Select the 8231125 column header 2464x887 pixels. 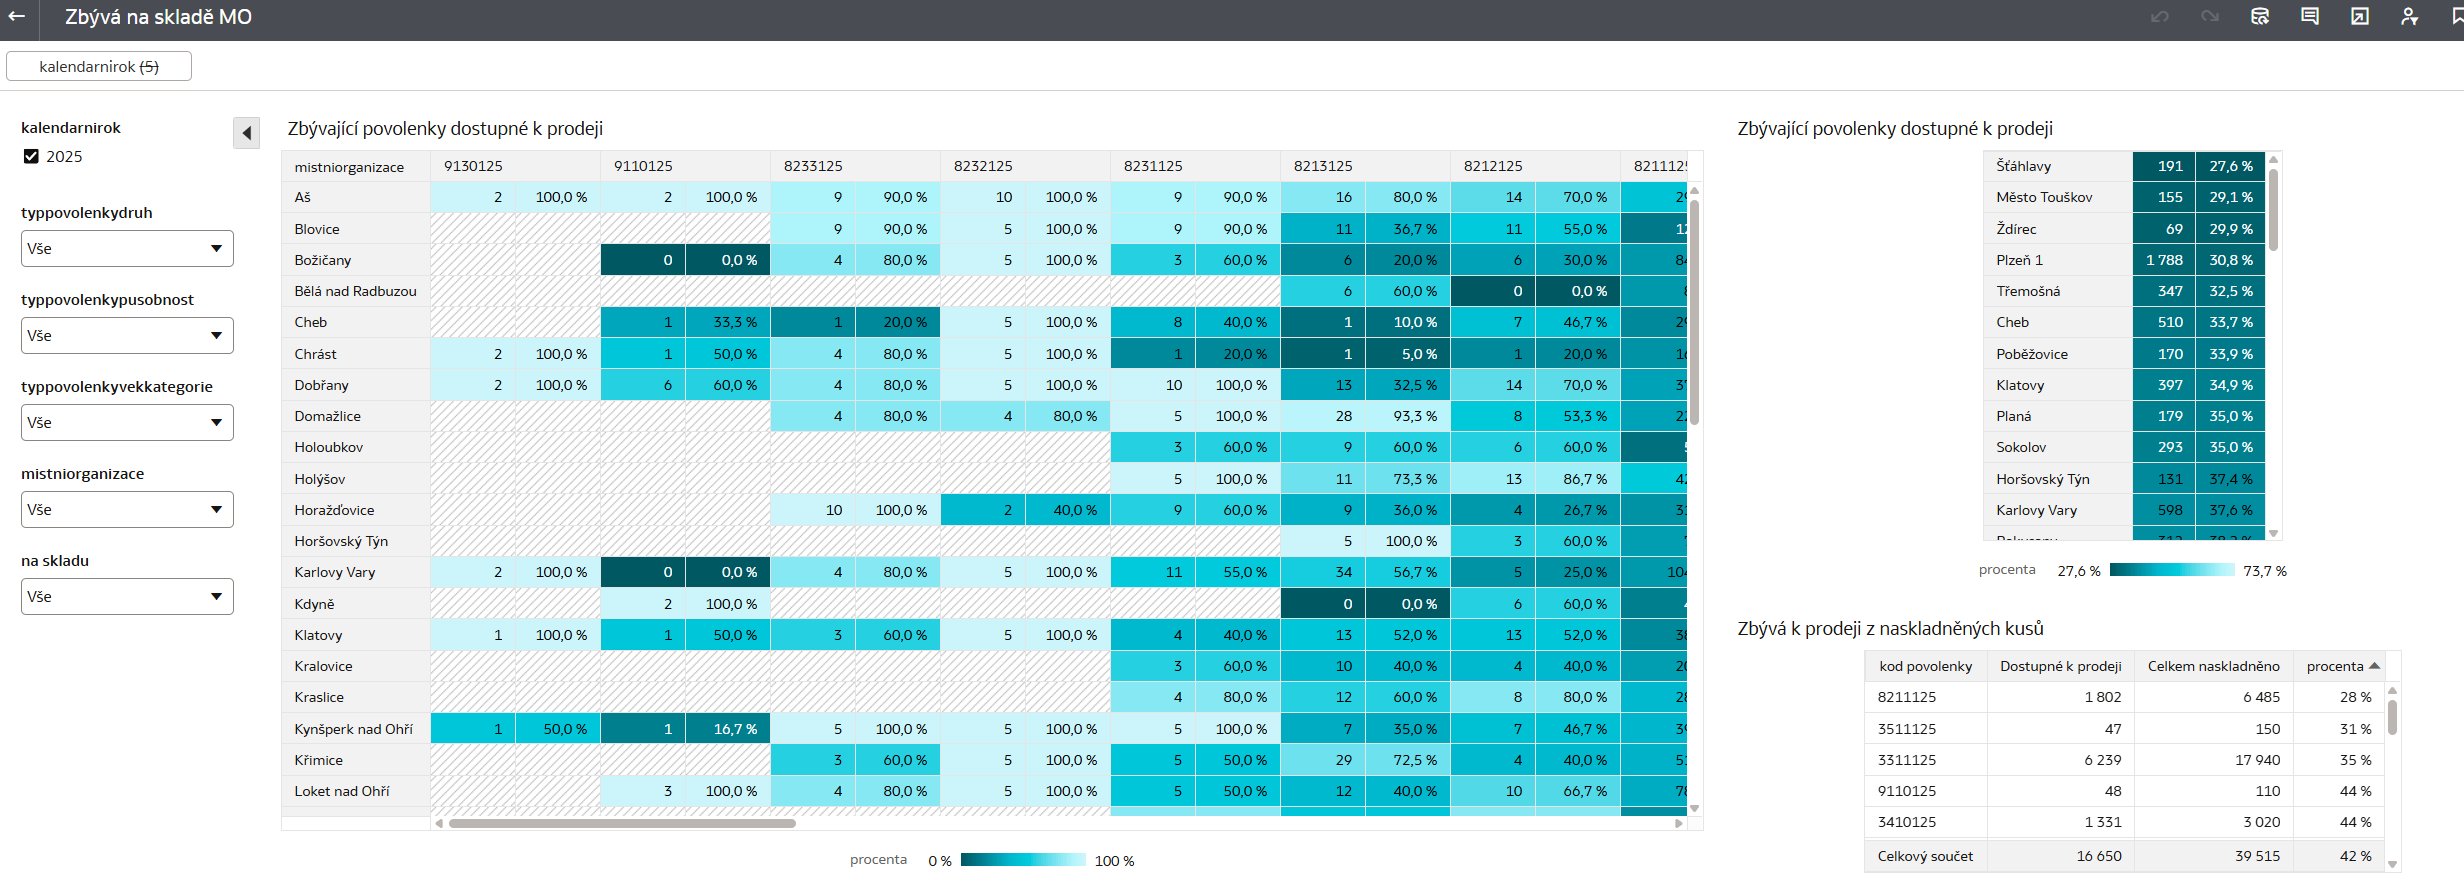(x=1195, y=166)
